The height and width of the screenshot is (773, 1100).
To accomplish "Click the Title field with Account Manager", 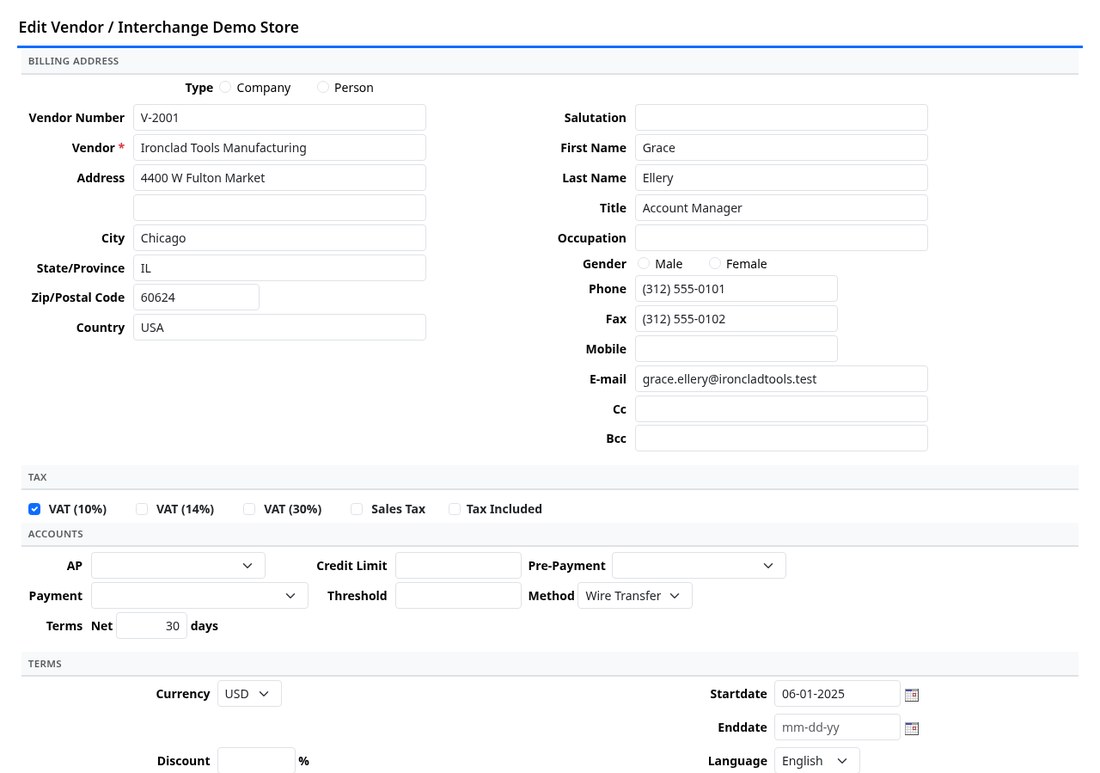I will 781,208.
